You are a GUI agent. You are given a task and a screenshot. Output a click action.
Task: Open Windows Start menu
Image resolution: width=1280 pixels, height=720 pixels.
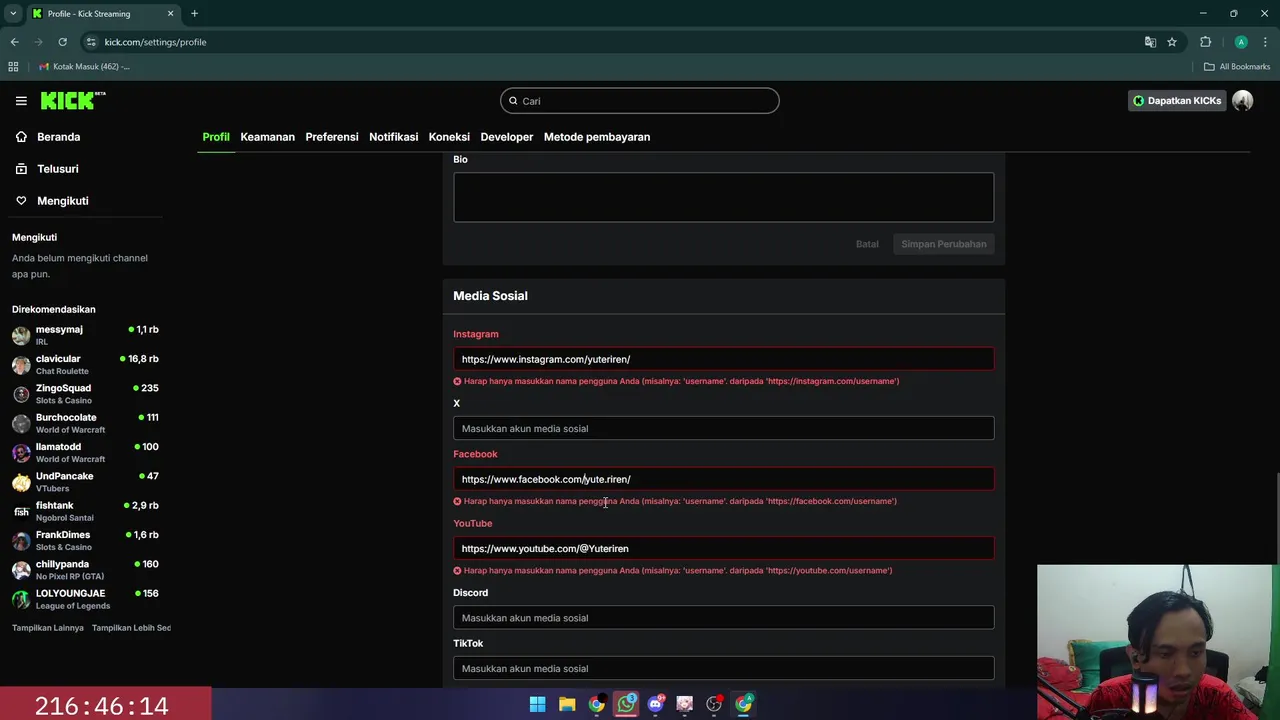point(537,704)
